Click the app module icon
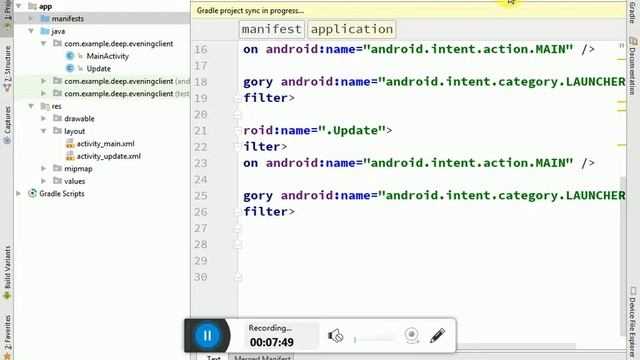 [32, 6]
